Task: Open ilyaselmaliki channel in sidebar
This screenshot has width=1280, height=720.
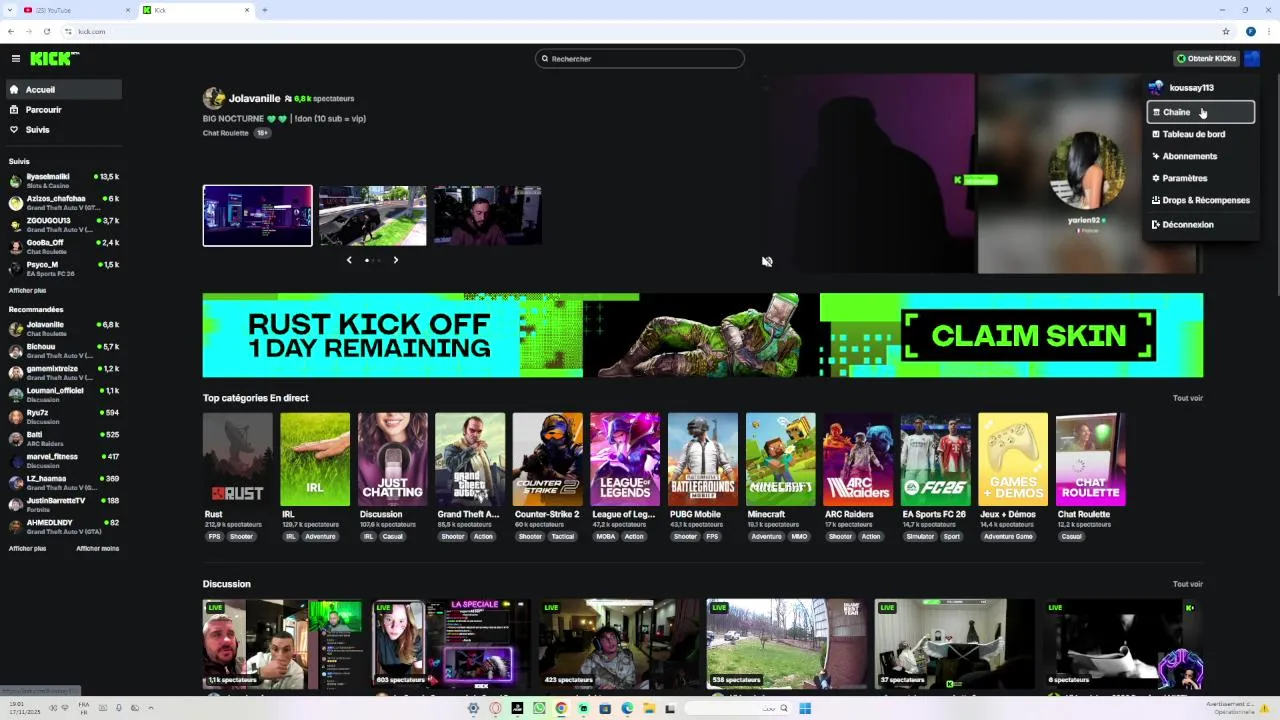Action: 62,181
